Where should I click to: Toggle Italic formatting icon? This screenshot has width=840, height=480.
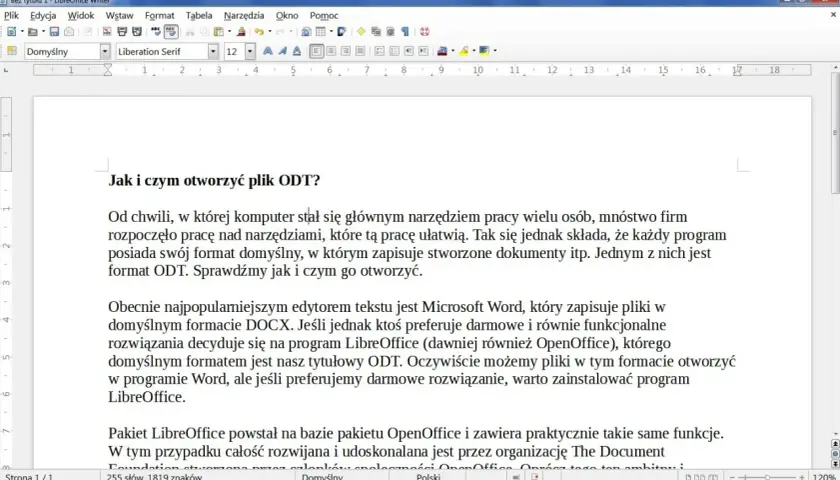click(282, 51)
